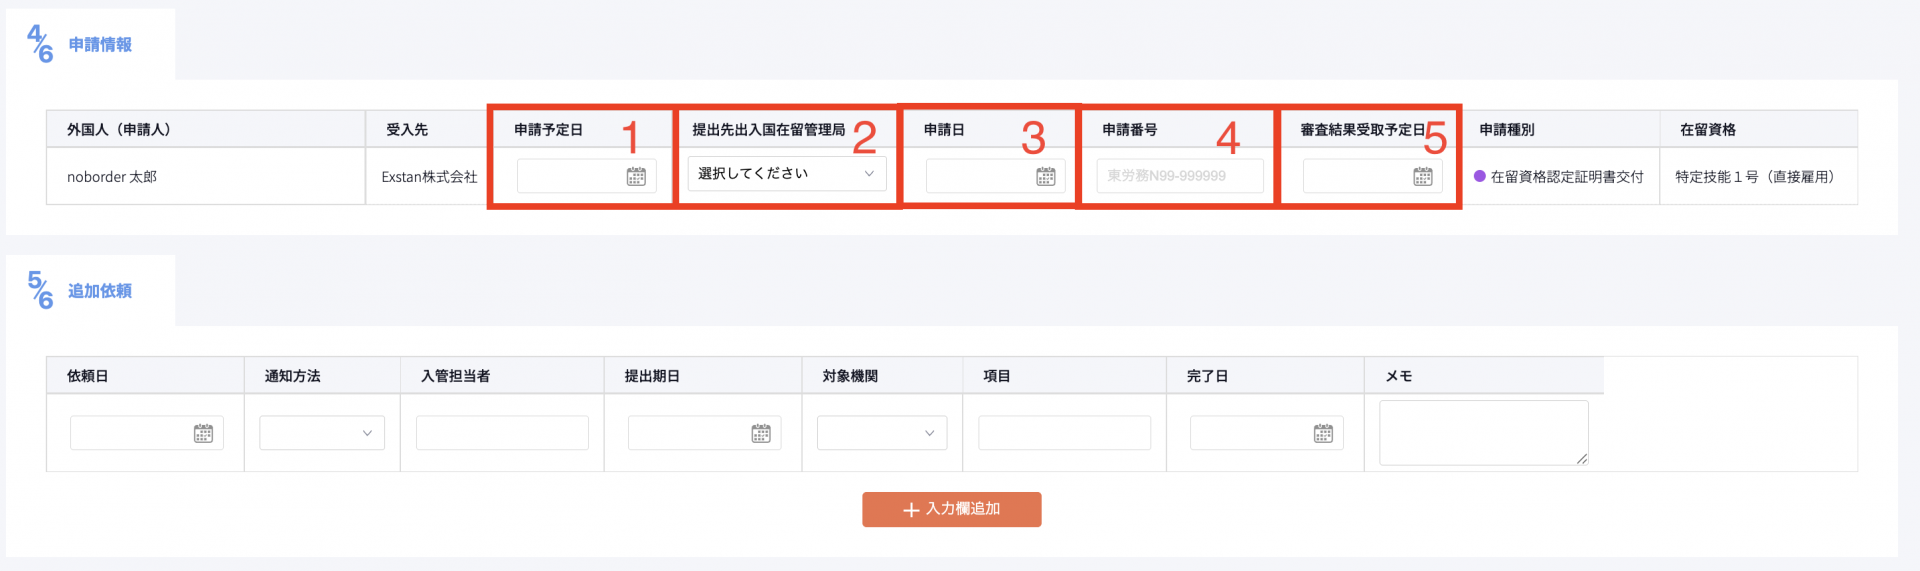Click the plus icon on 入力欄追加 button
Viewport: 1920px width, 571px height.
tap(911, 510)
